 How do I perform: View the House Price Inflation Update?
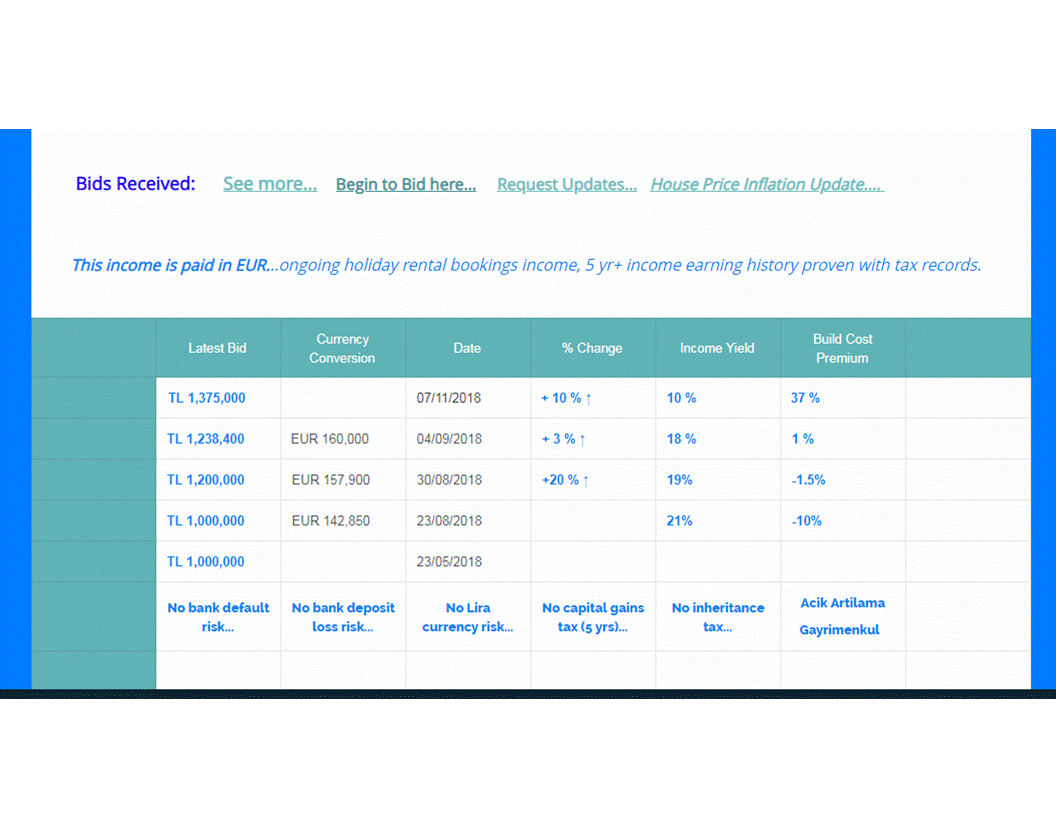tap(766, 184)
